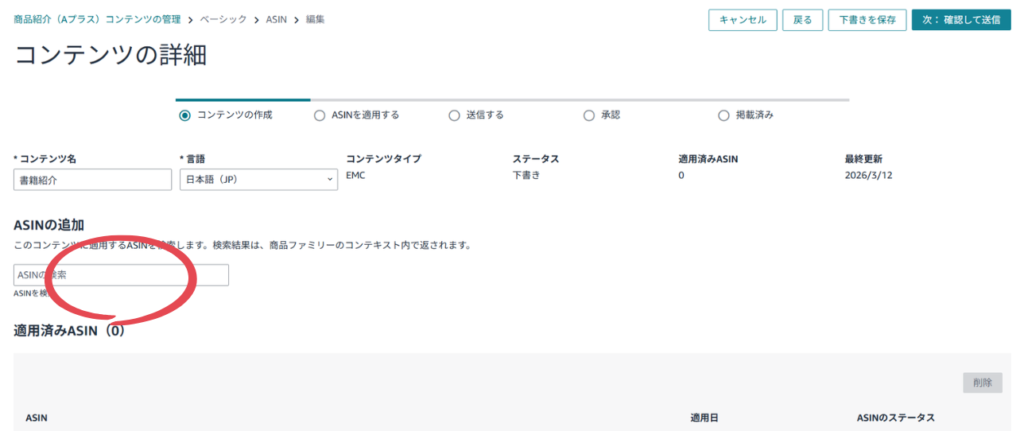Open the 商品紹介（Aプラス）コンテンツの管理 breadcrumb link
Image resolution: width=1024 pixels, height=431 pixels.
click(x=103, y=19)
